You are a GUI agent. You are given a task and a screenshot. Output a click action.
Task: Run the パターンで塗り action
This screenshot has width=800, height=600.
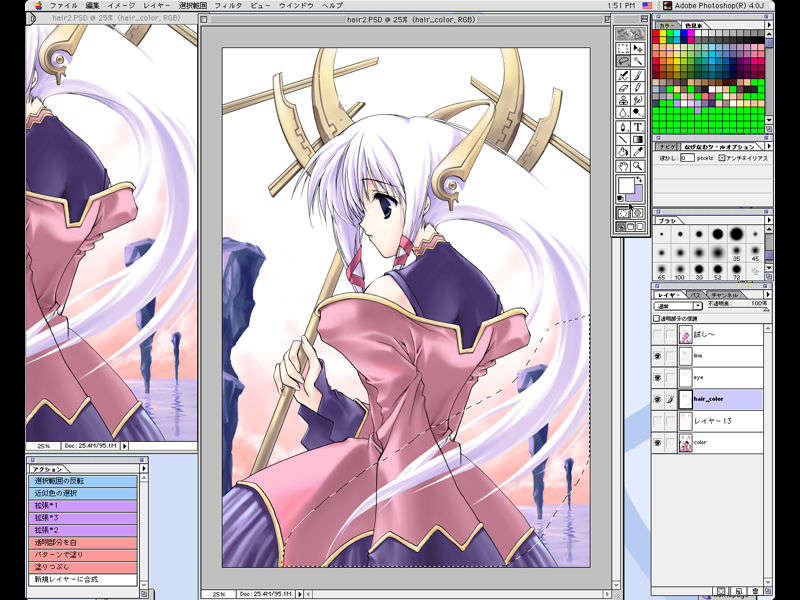83,555
